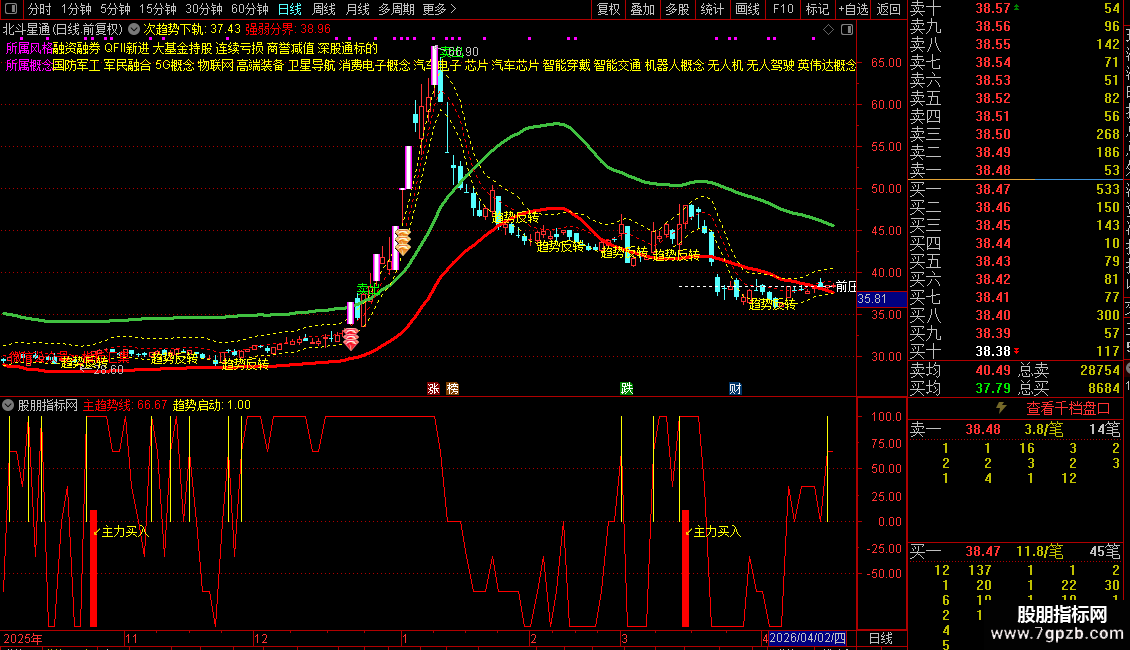This screenshot has height=650, width=1130.
Task: Click the 所属风格 label
Action: click(28, 48)
